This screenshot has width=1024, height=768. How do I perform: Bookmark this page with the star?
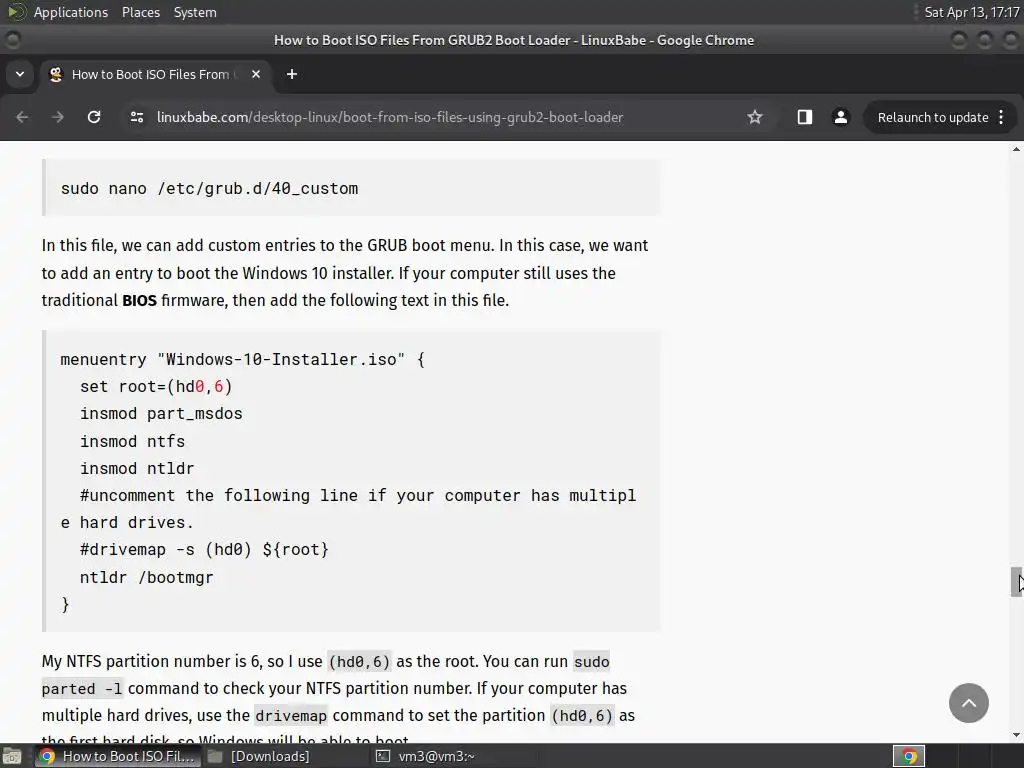755,117
